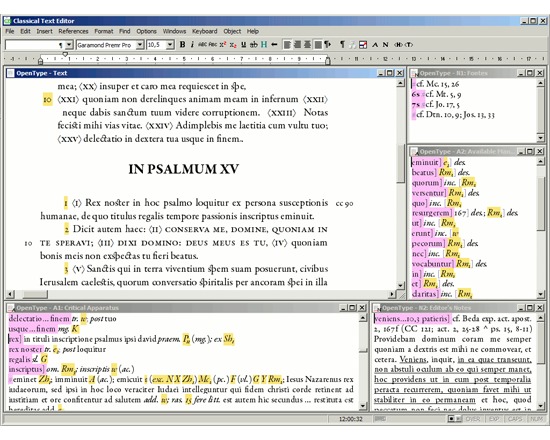Open the Windows menu
Screen dimensions: 550x440
coord(174,31)
